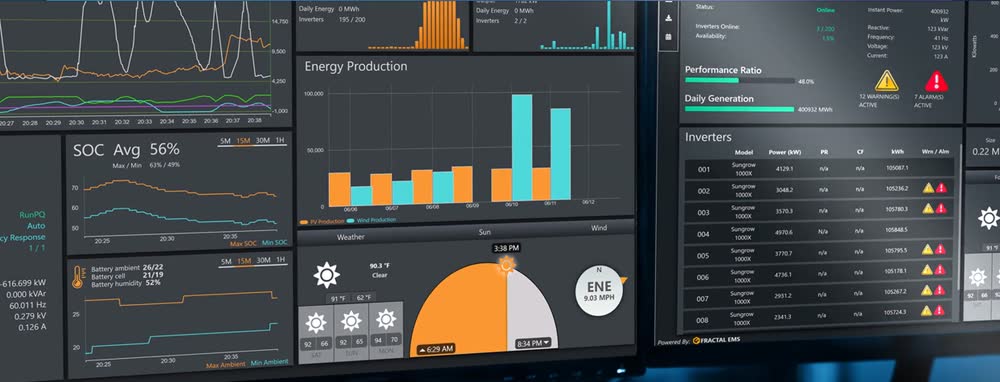The height and width of the screenshot is (382, 1000).
Task: Click the Weather section header
Action: (x=351, y=237)
